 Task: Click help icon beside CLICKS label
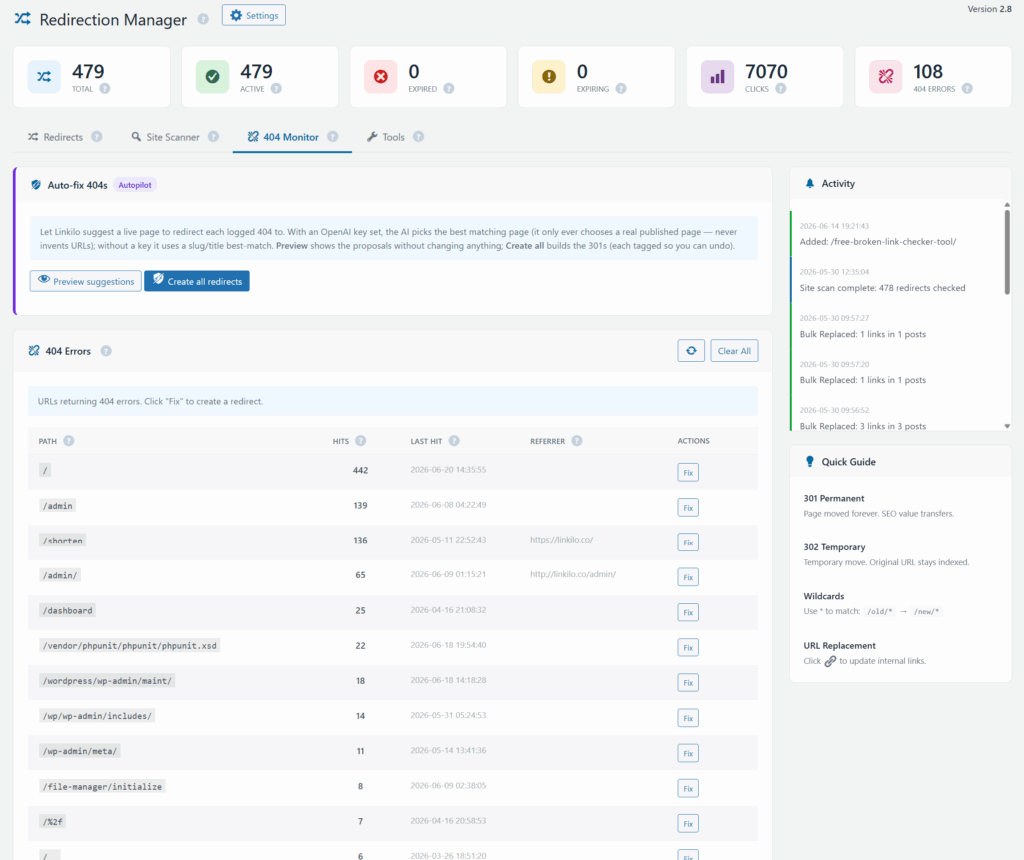pos(780,89)
